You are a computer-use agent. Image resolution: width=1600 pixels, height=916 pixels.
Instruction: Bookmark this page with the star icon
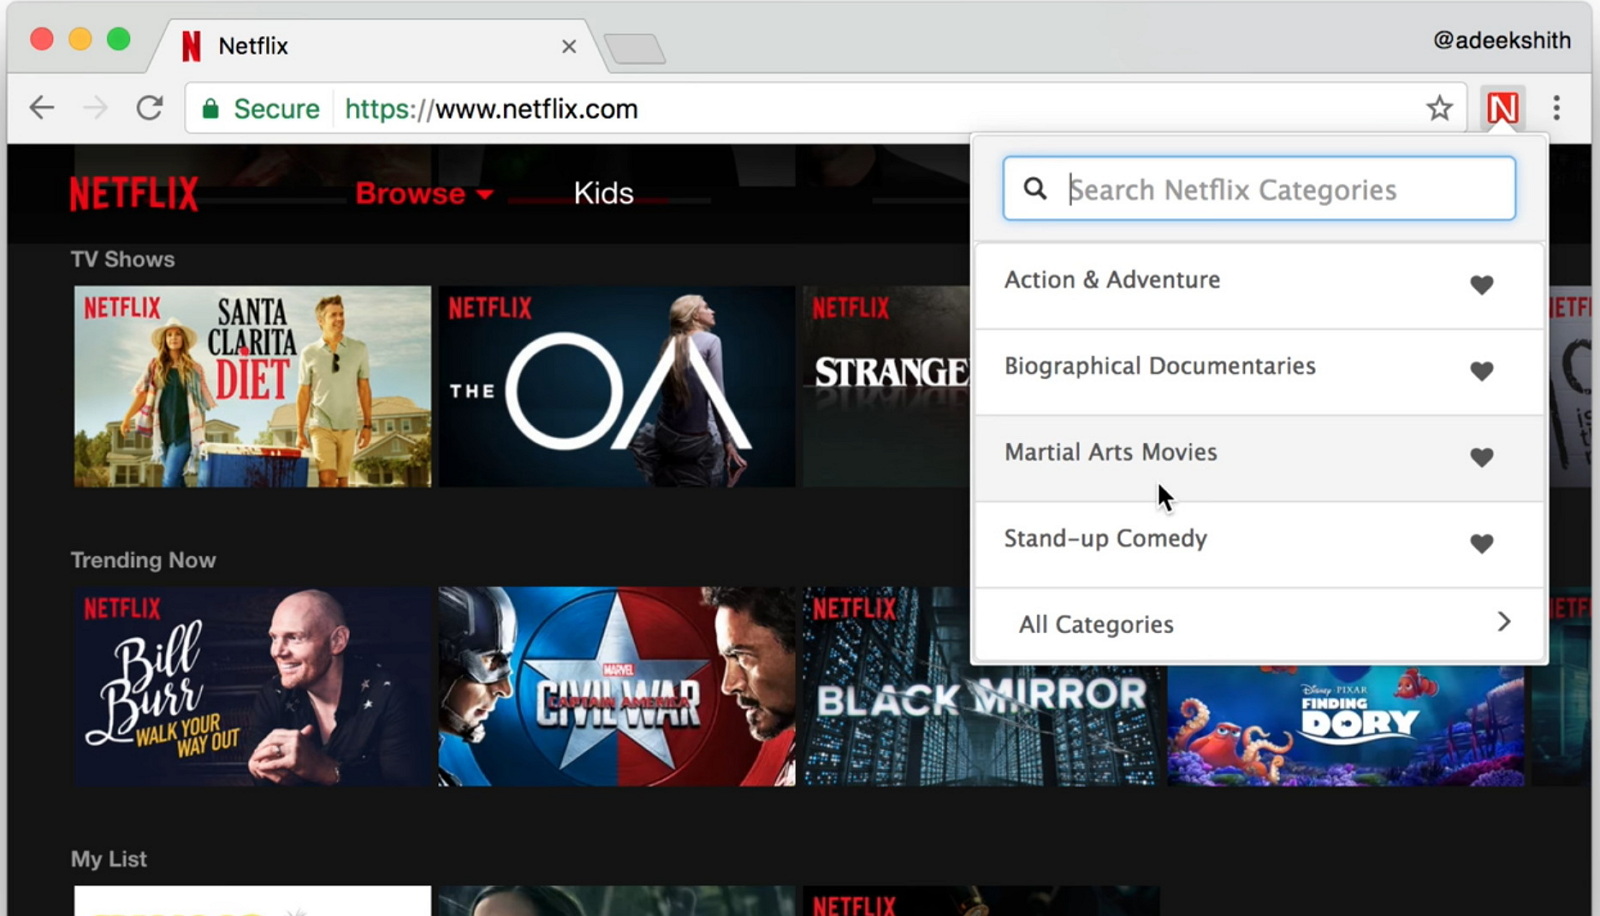pyautogui.click(x=1439, y=108)
